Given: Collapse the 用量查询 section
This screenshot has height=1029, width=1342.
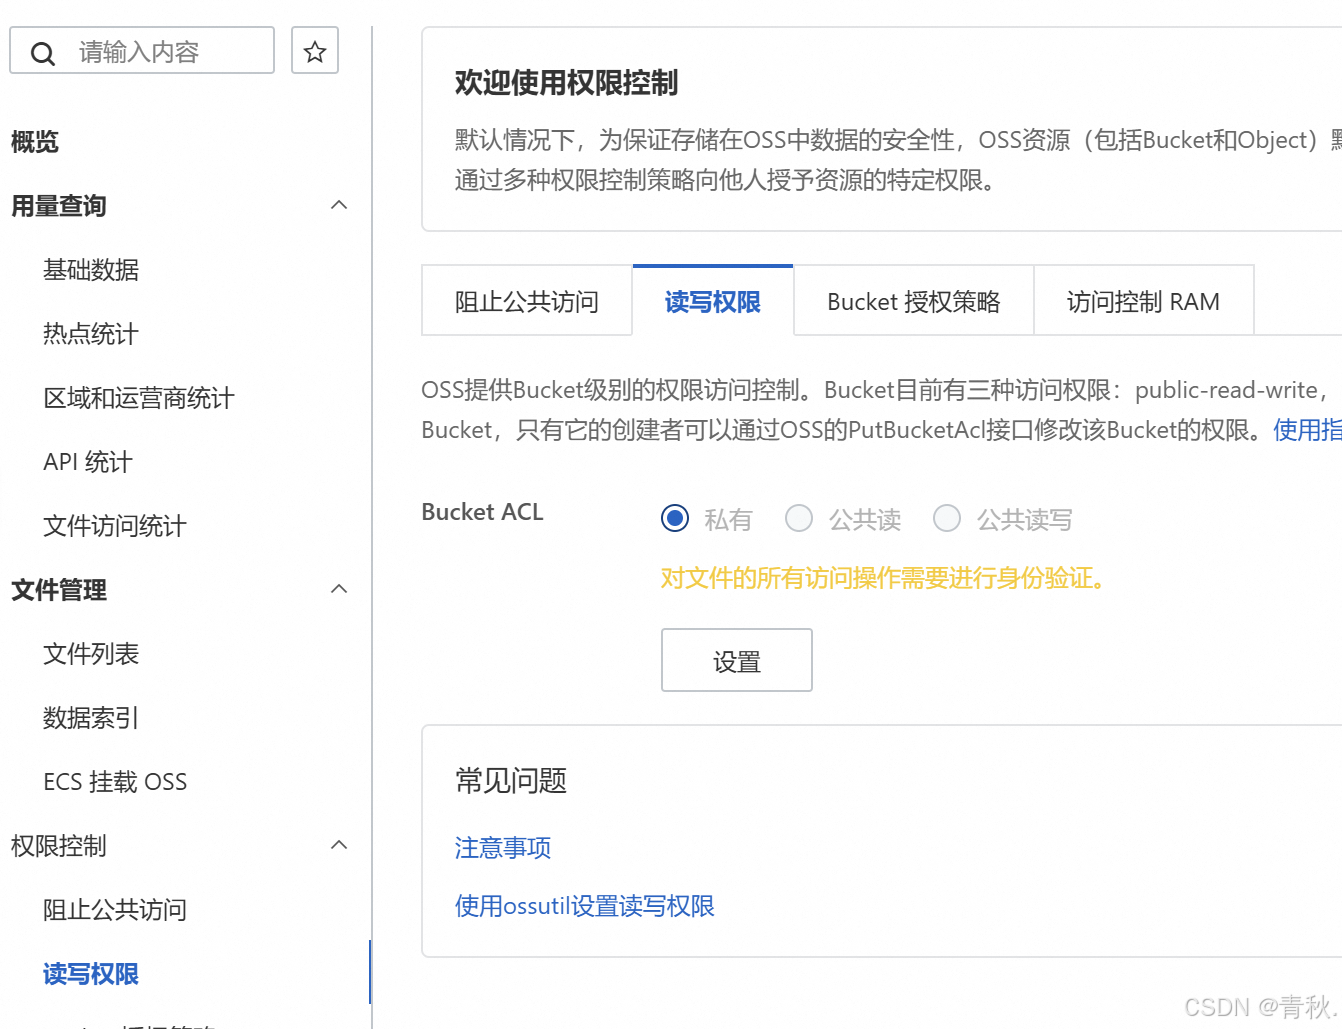Looking at the screenshot, I should [x=339, y=205].
